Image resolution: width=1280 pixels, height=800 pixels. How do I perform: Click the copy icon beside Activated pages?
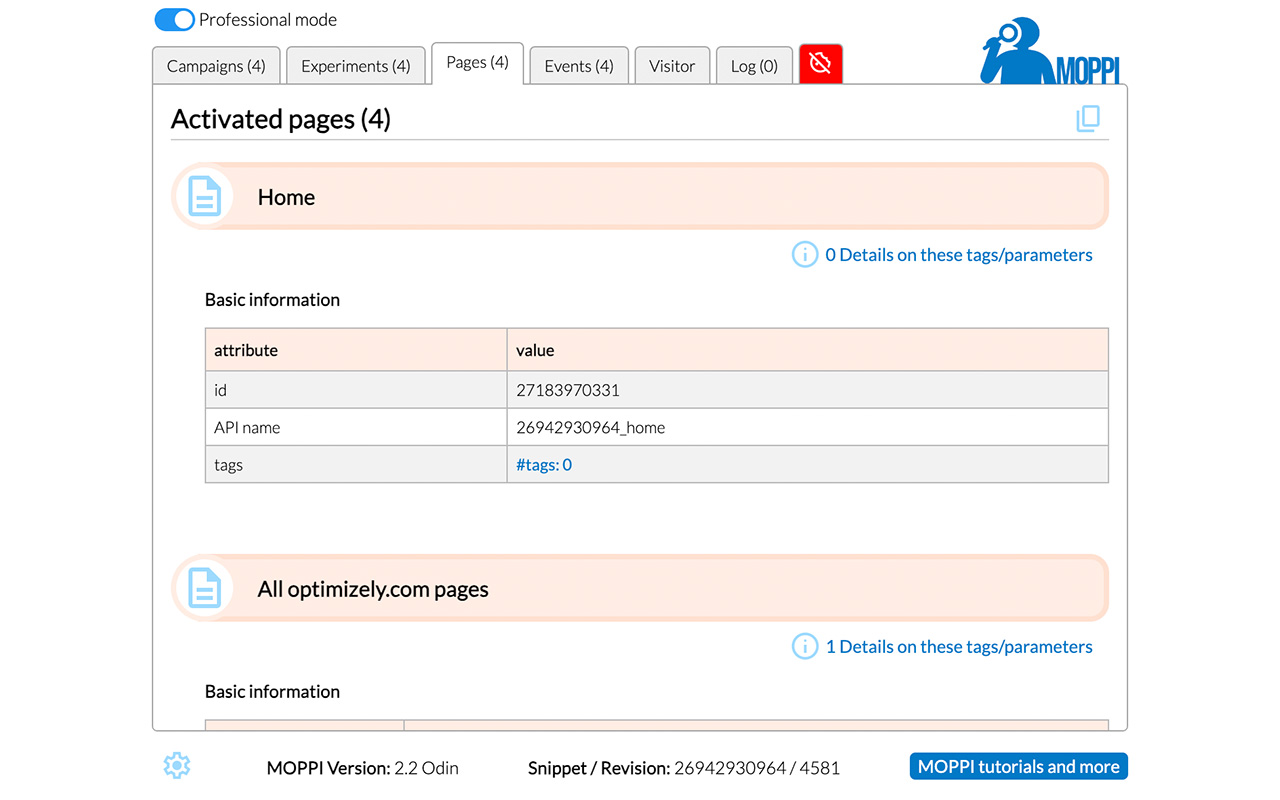coord(1088,118)
